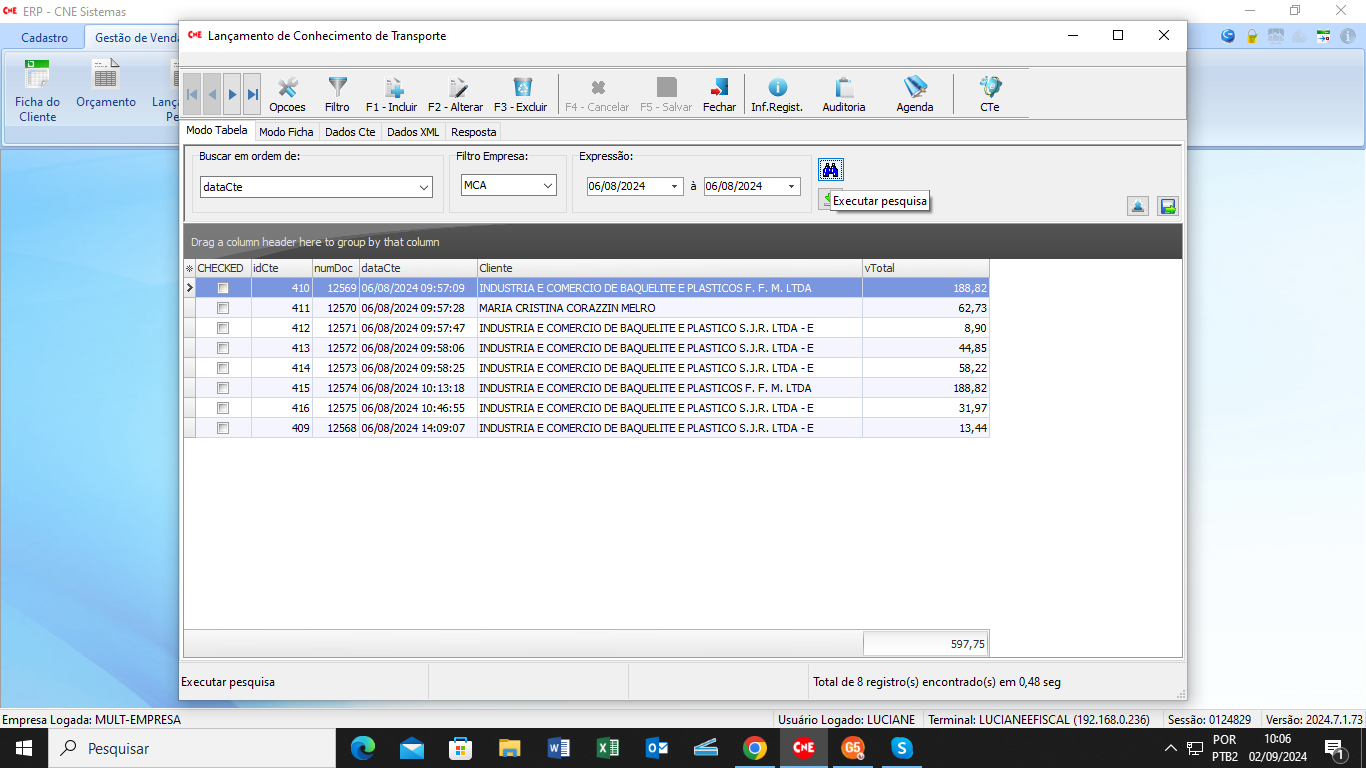The image size is (1366, 768).
Task: Tick the checkbox for row numDoc 12570
Action: [223, 308]
